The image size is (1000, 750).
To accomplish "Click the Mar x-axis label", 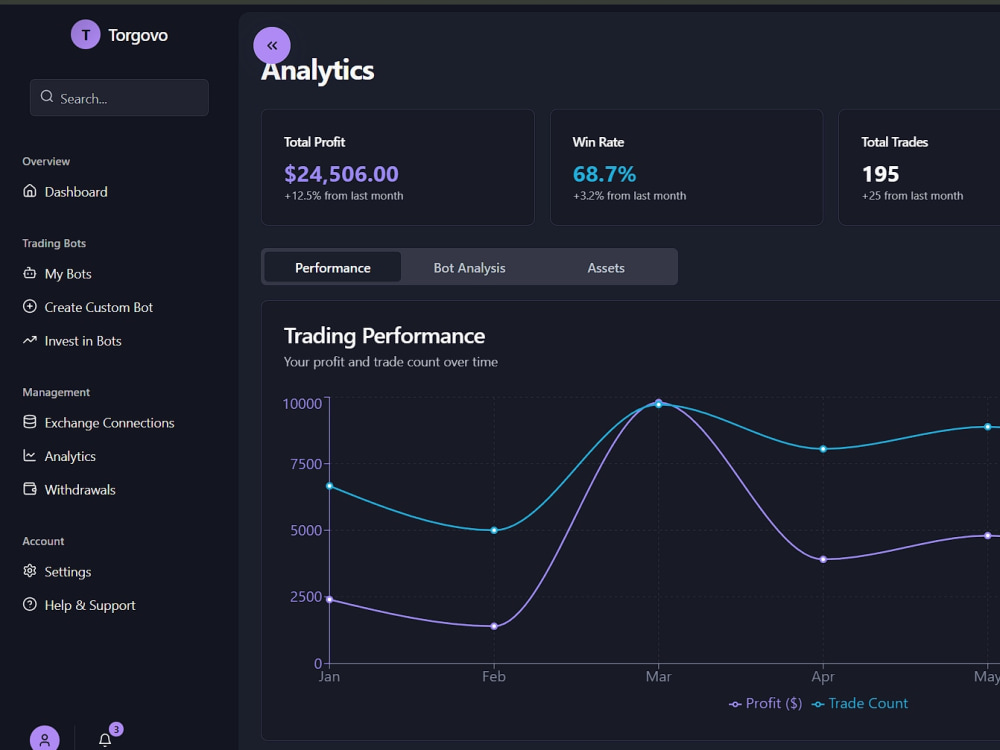I will [x=658, y=676].
